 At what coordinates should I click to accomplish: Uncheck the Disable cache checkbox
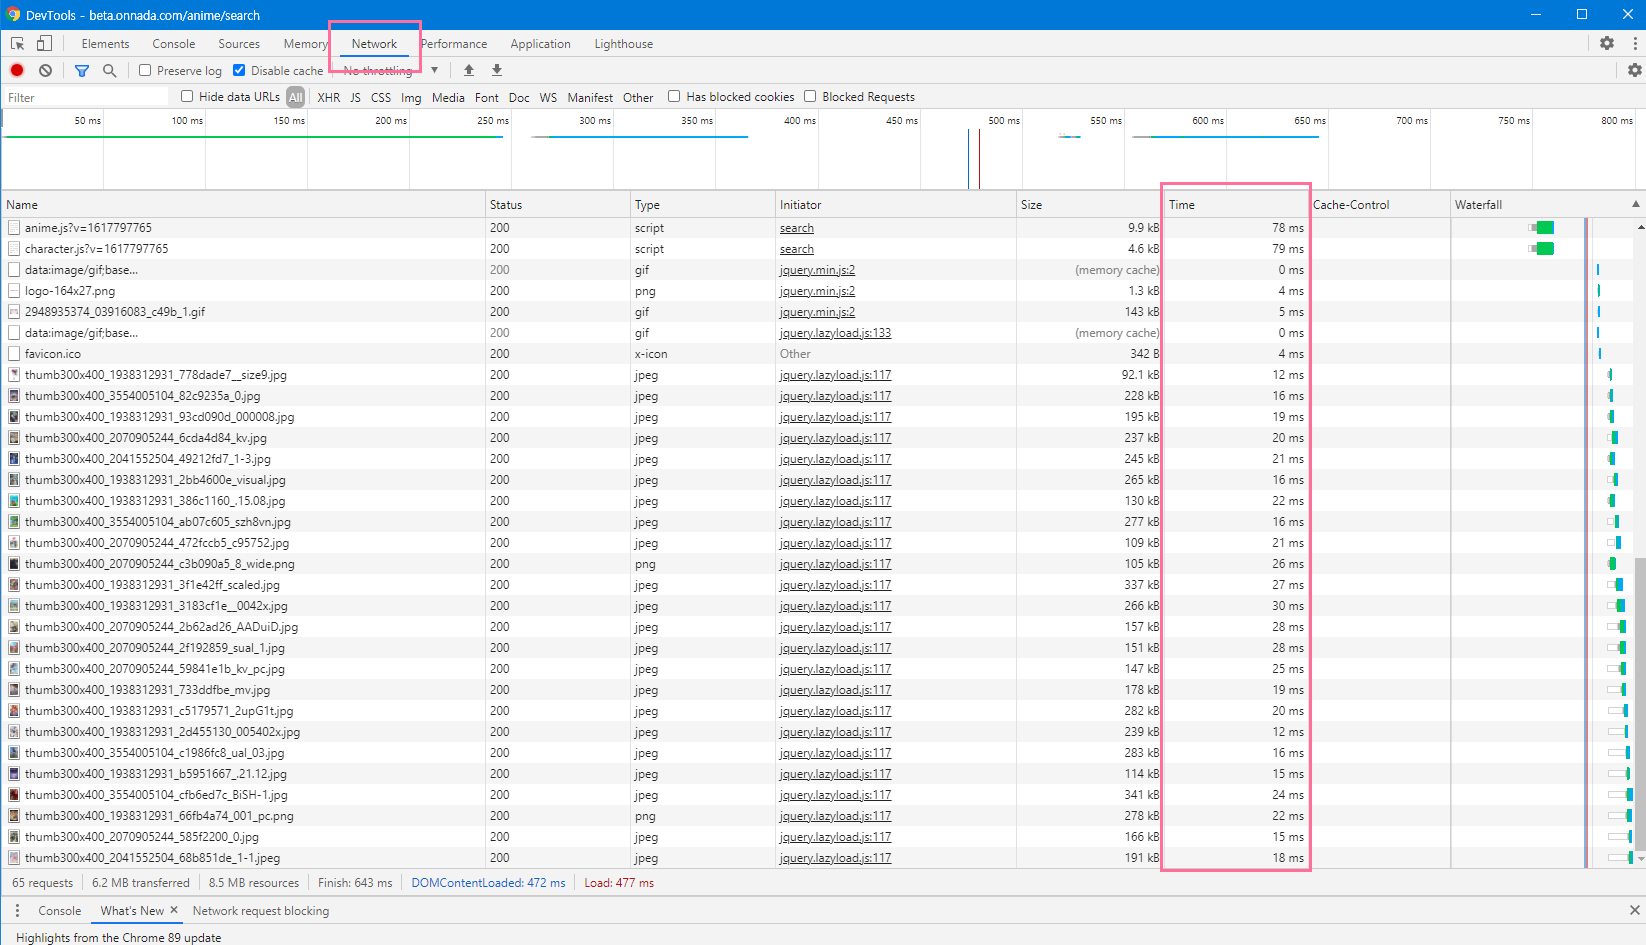click(x=239, y=70)
